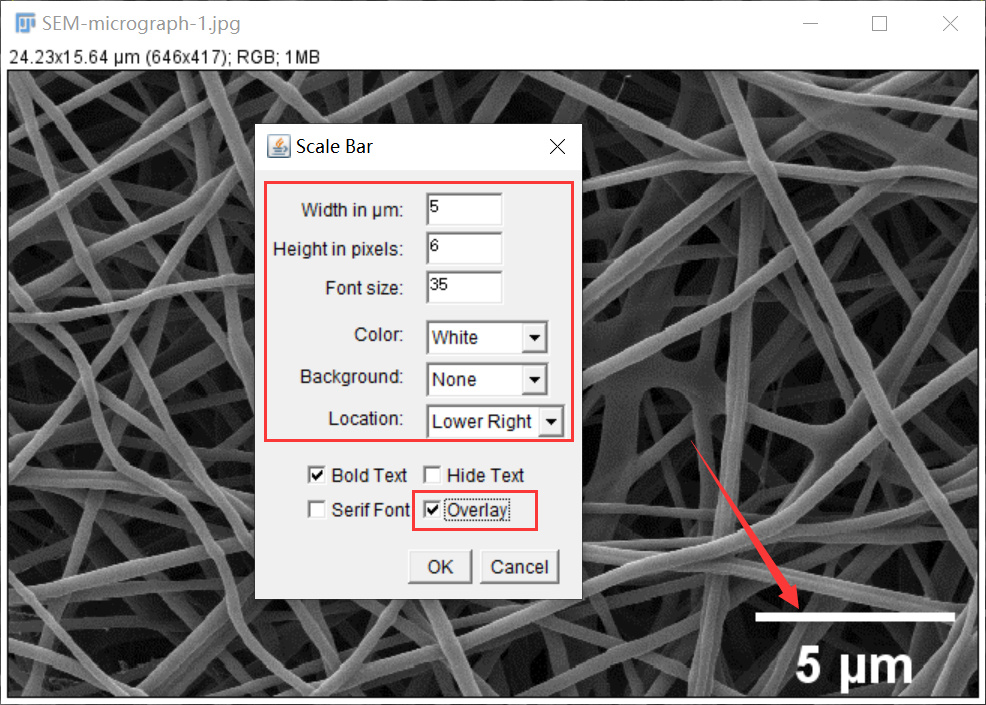Click the Java icon in the Scale Bar dialog

point(279,147)
